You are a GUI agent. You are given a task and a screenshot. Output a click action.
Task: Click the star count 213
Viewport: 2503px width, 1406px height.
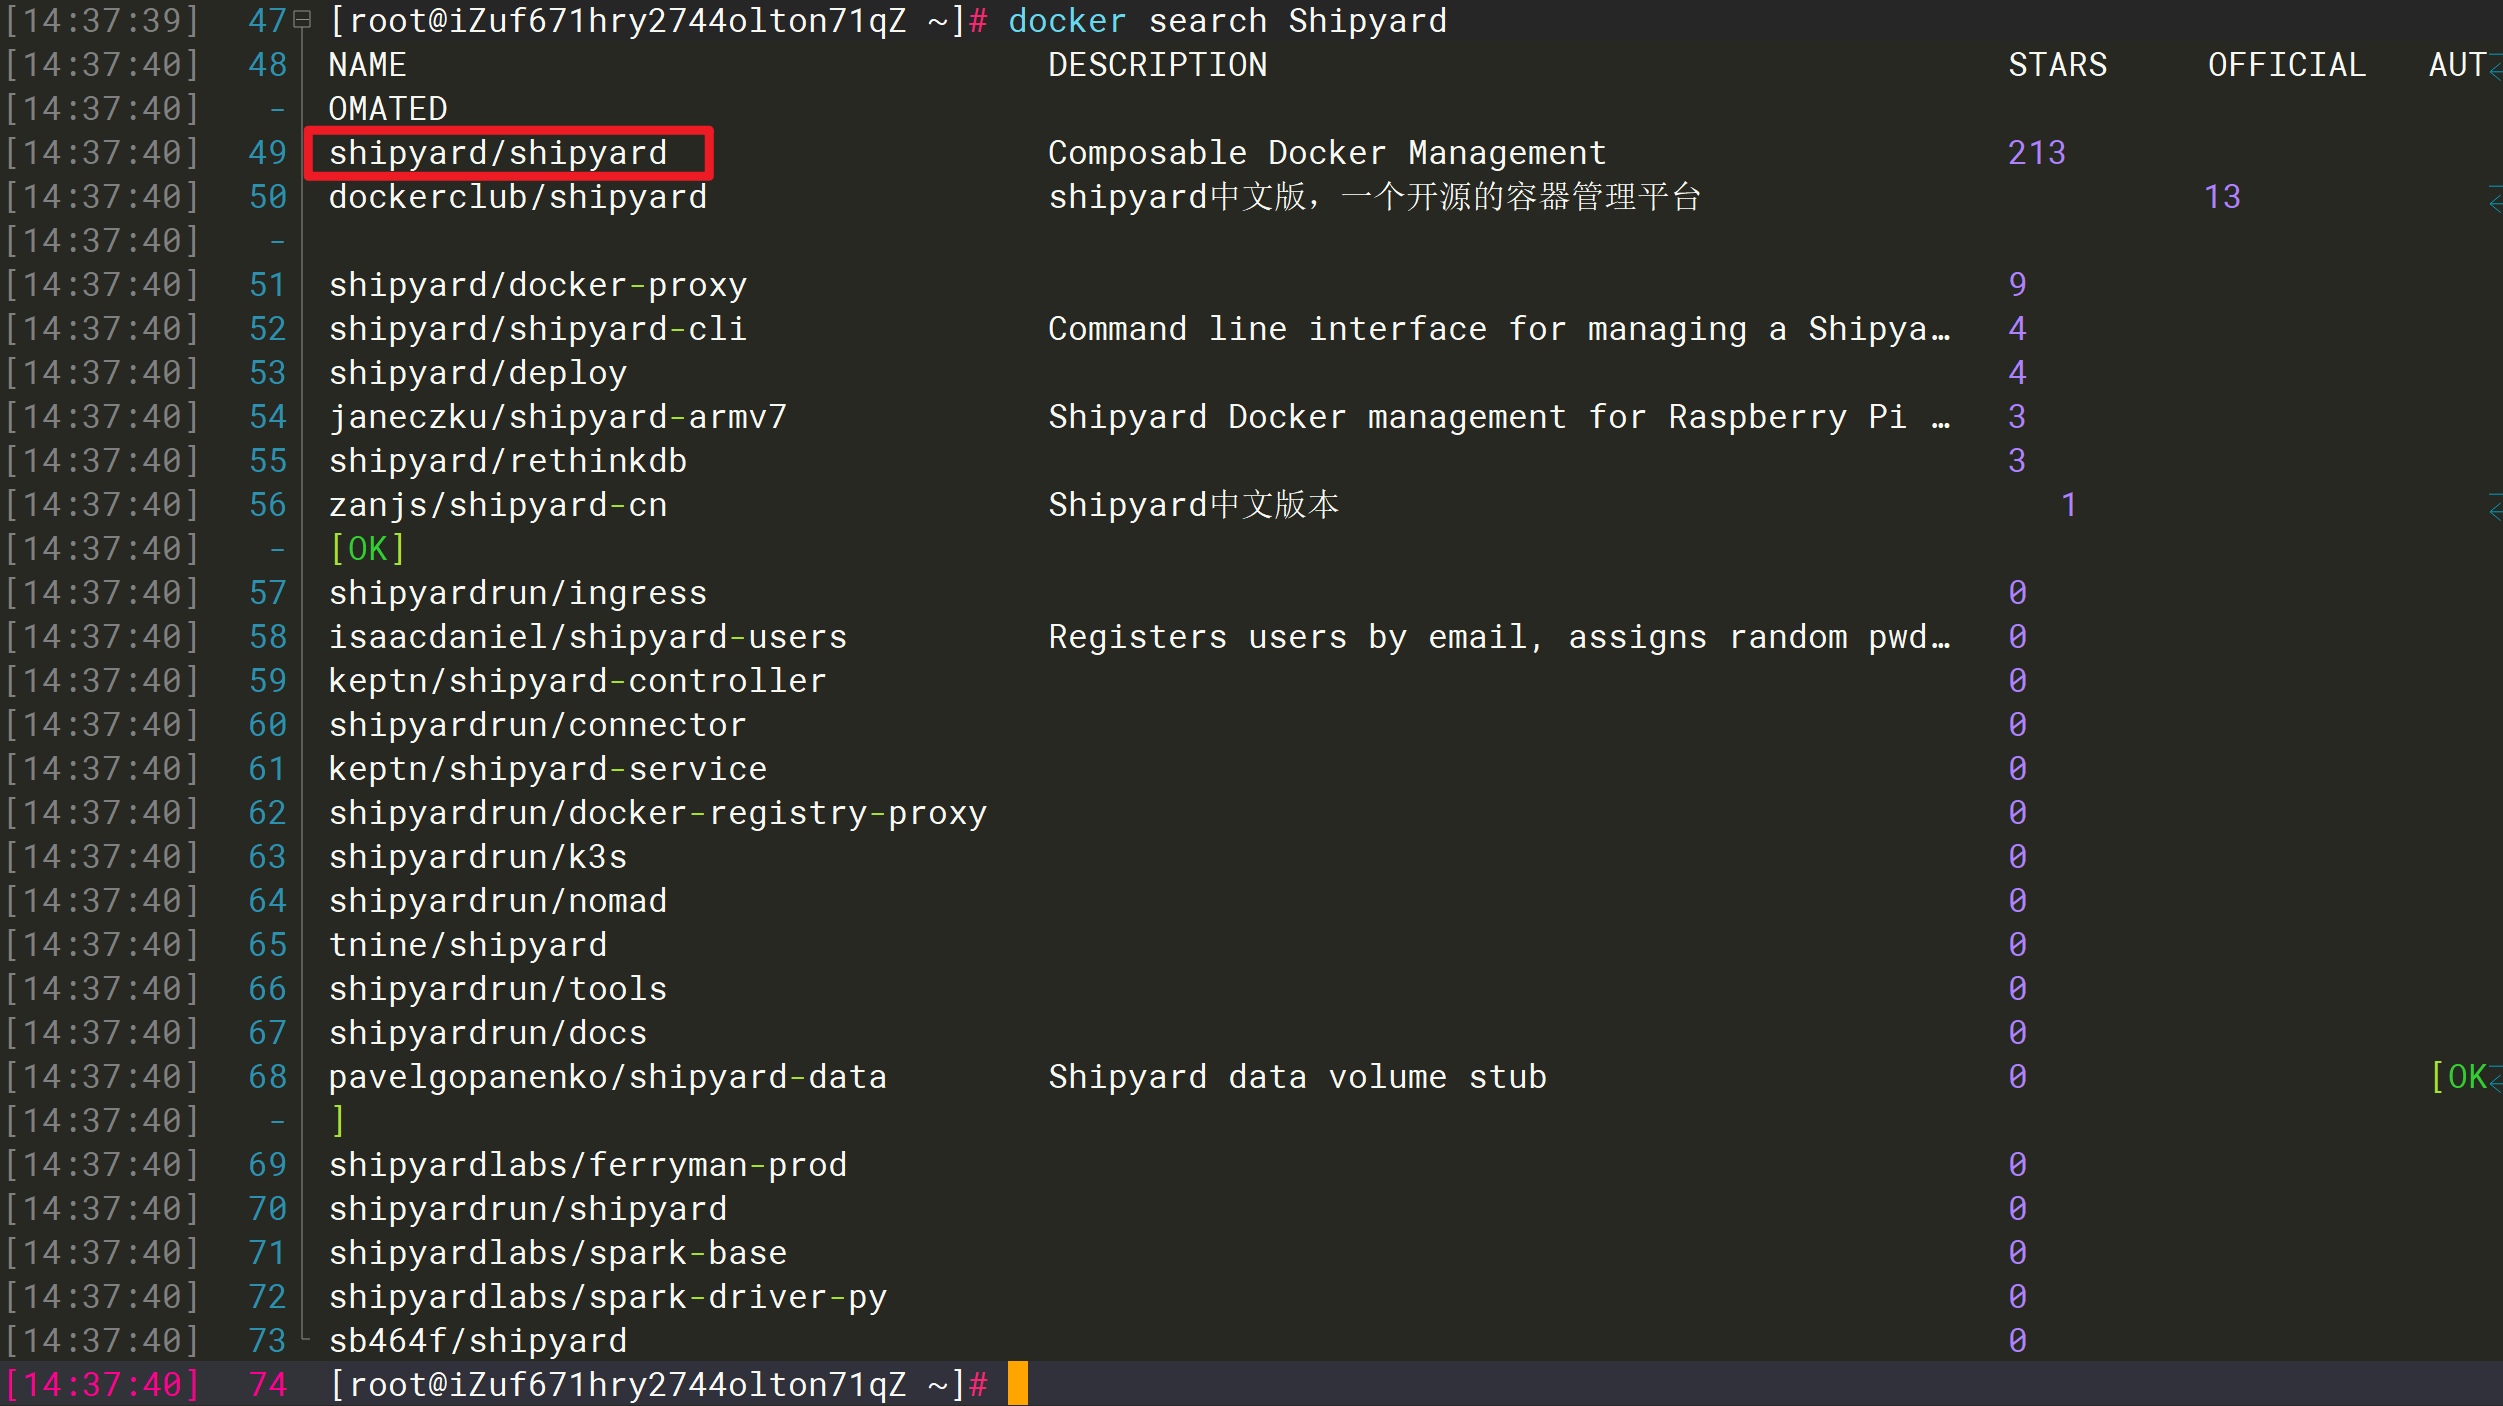[2036, 153]
